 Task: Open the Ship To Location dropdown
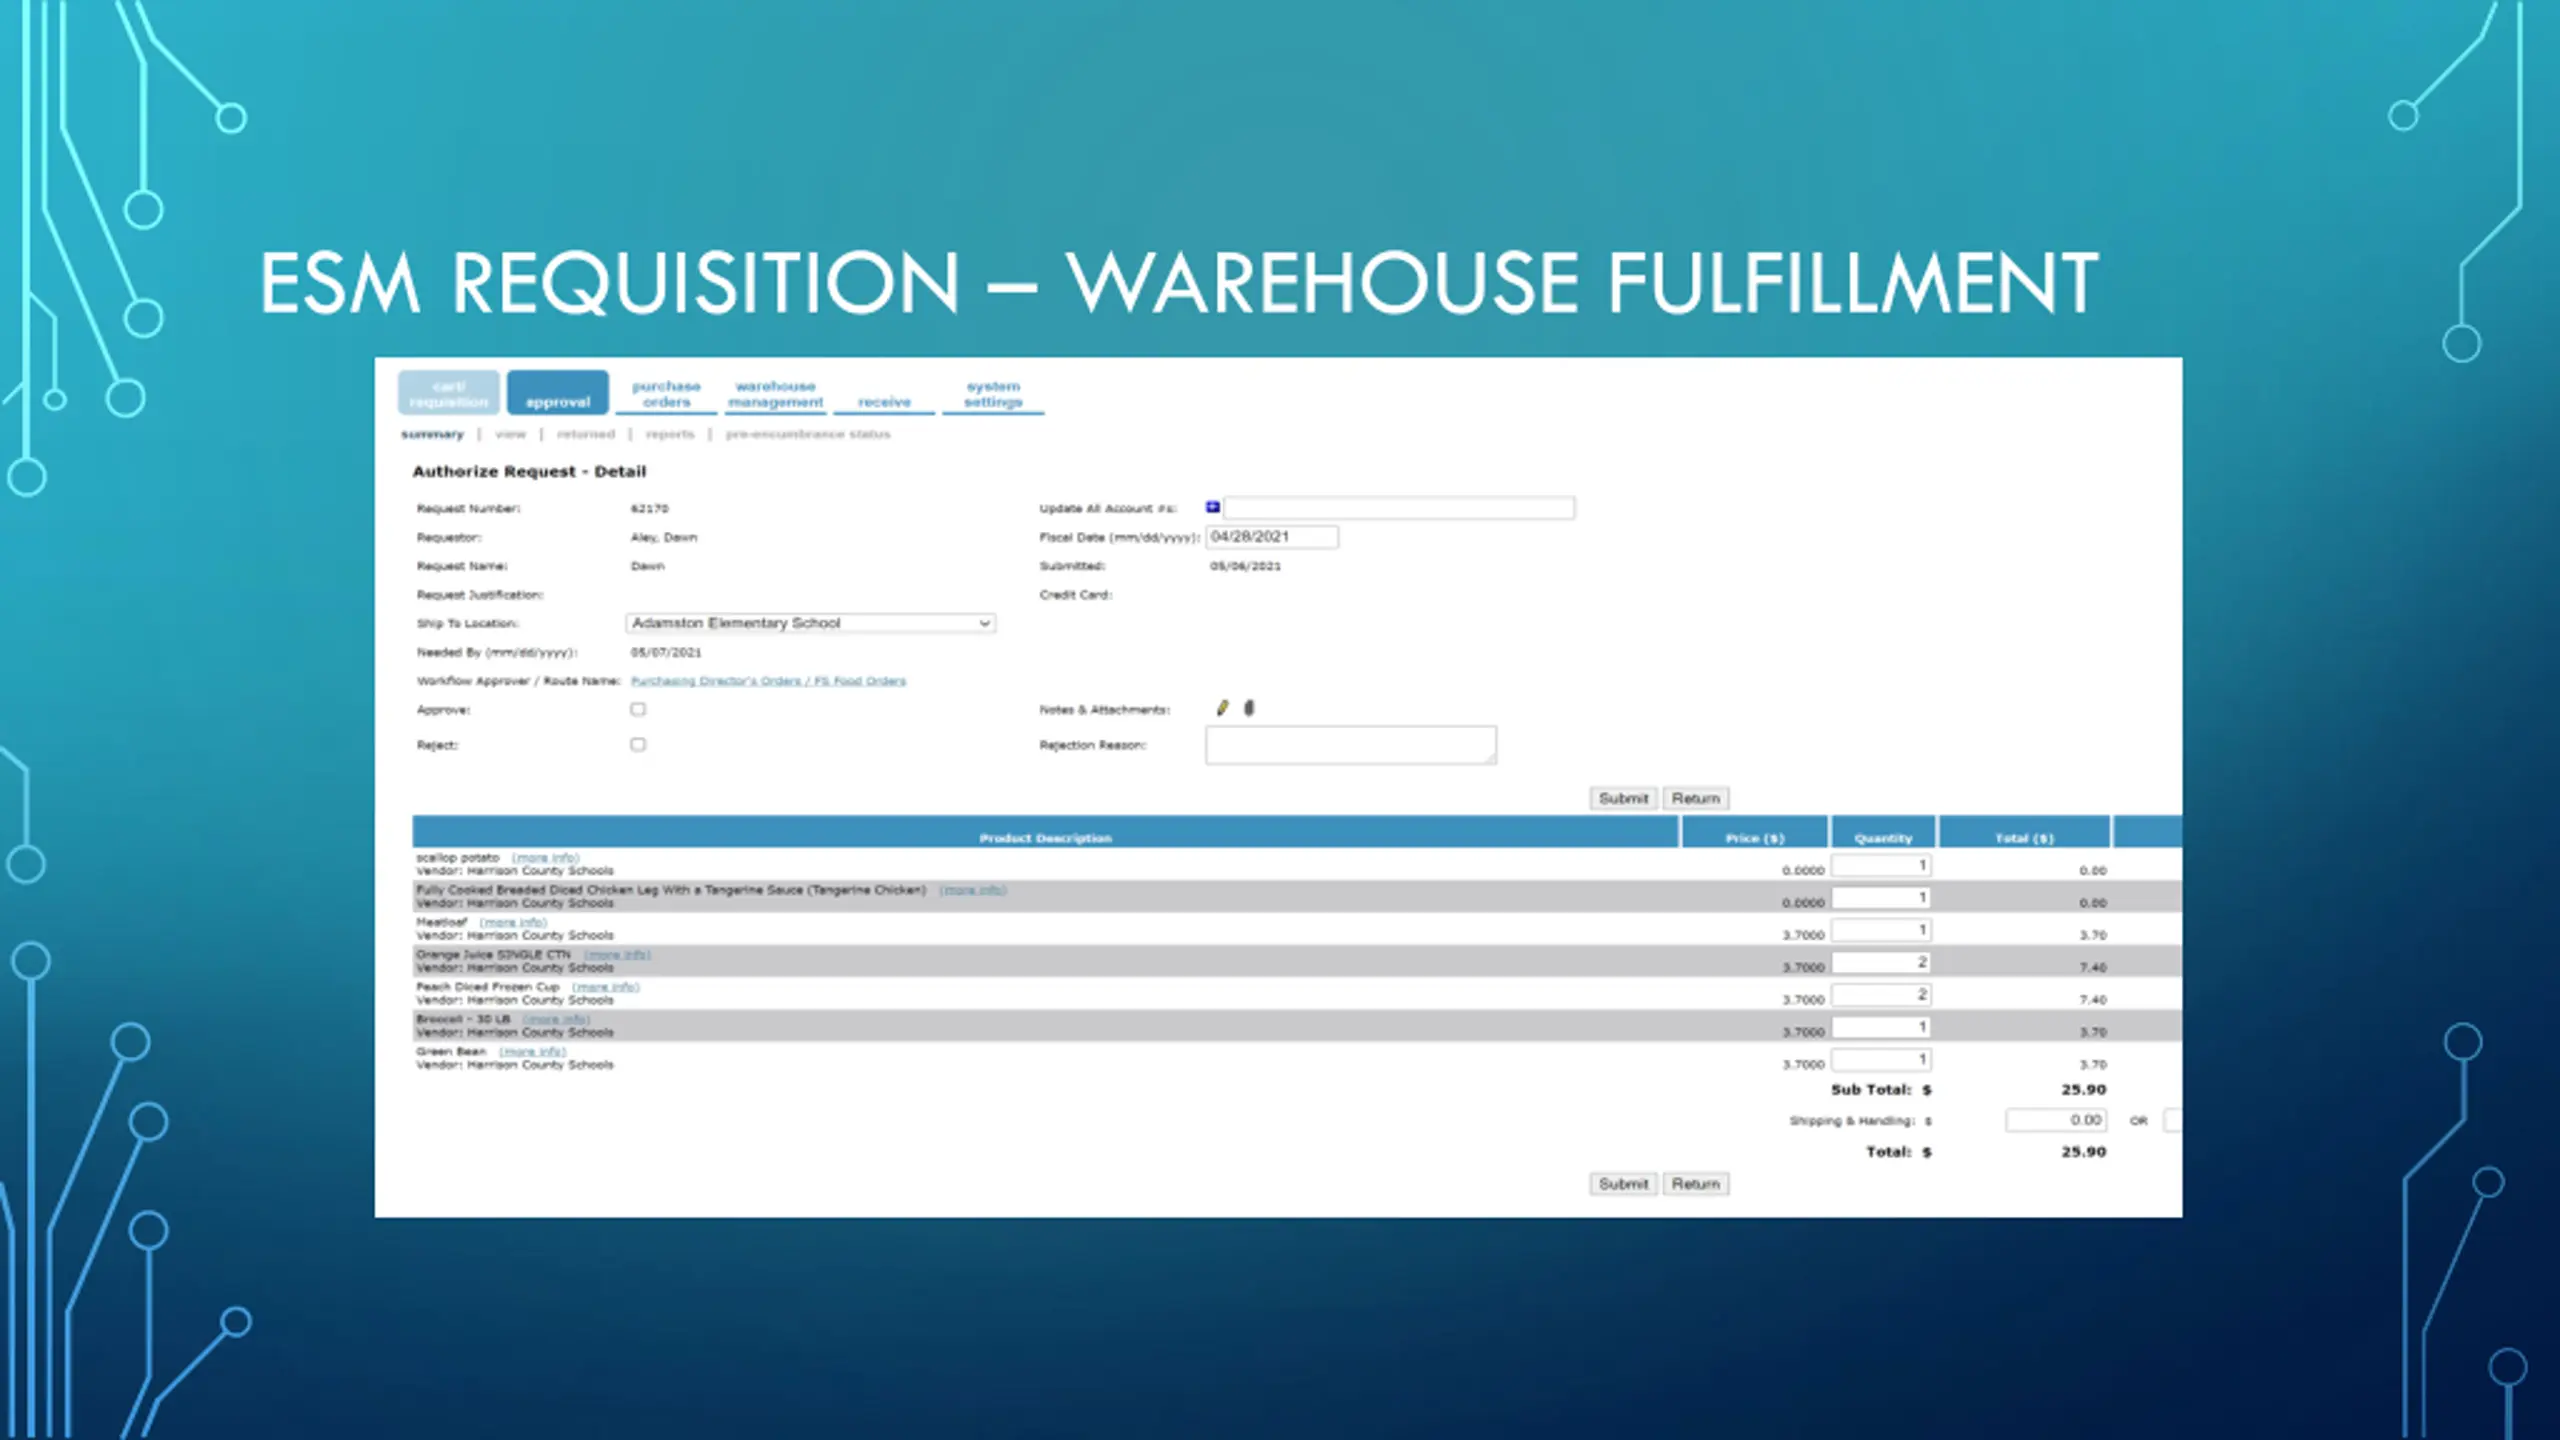pos(811,623)
